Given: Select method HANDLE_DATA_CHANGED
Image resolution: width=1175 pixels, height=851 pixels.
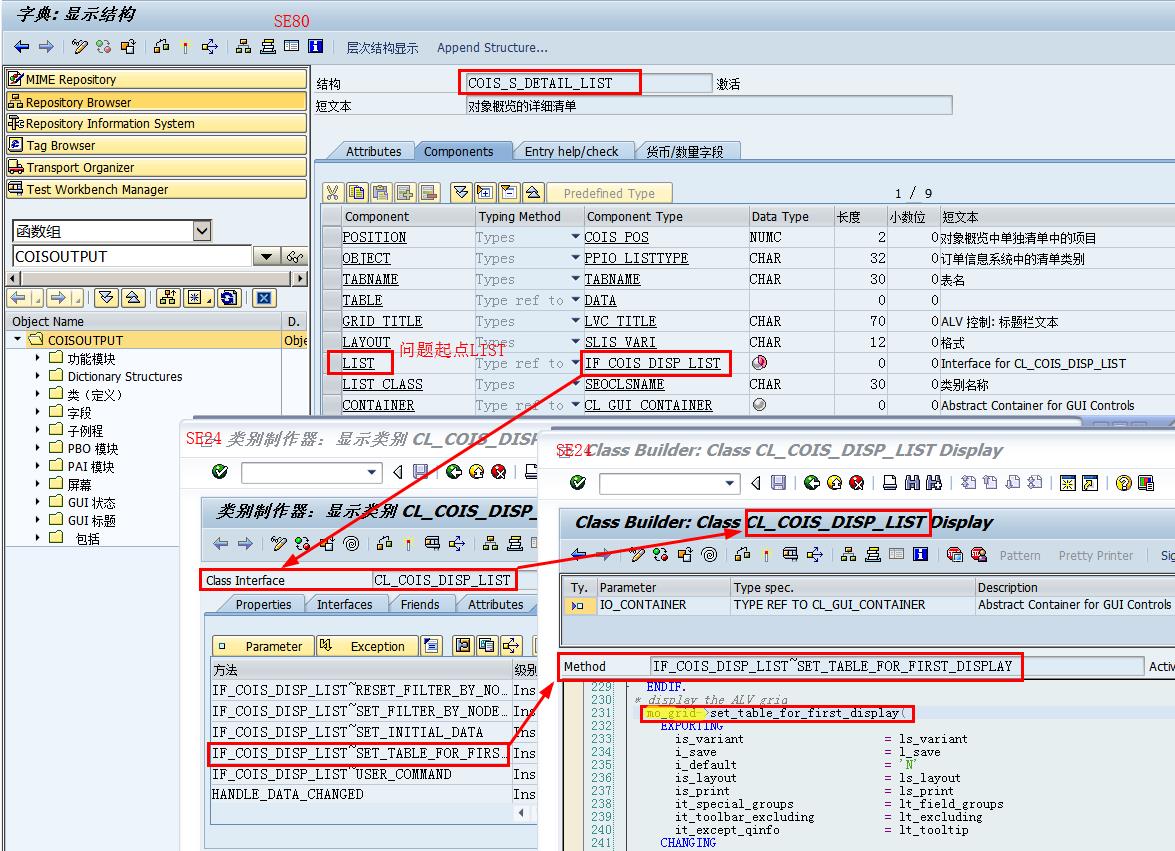Looking at the screenshot, I should (288, 794).
